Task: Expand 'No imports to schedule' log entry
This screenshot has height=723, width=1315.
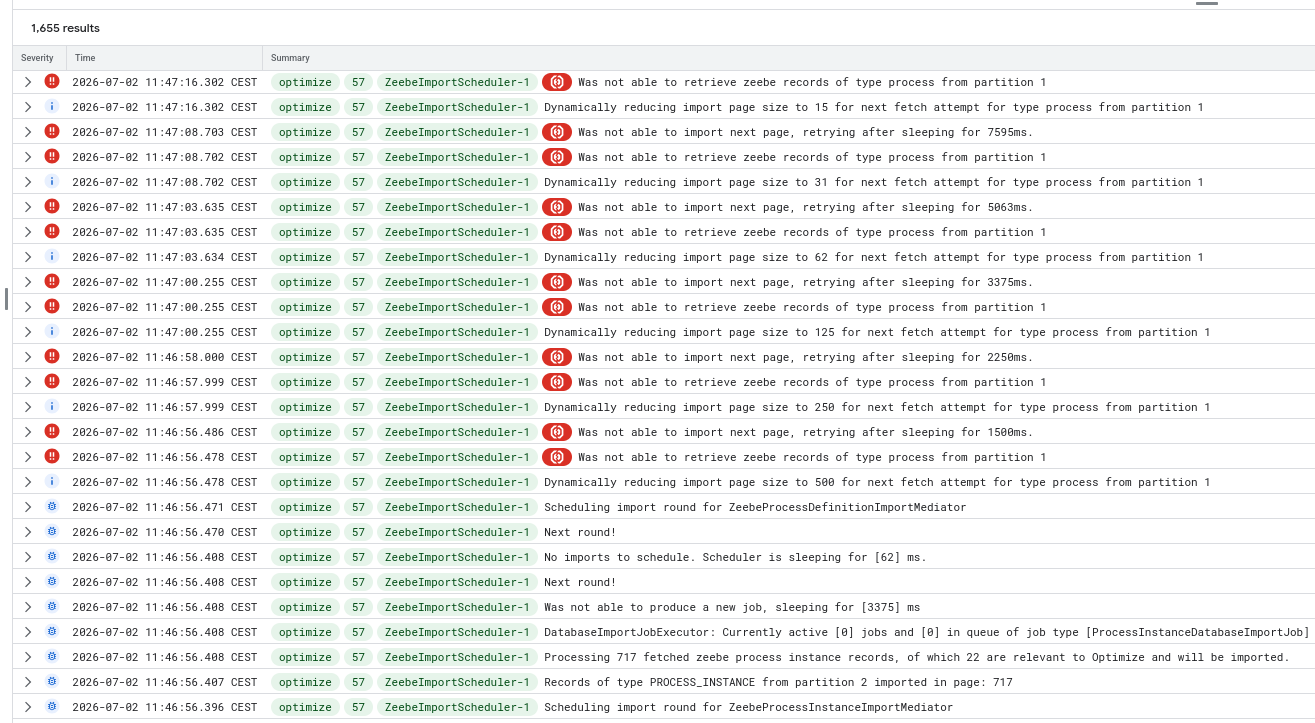Action: 28,557
